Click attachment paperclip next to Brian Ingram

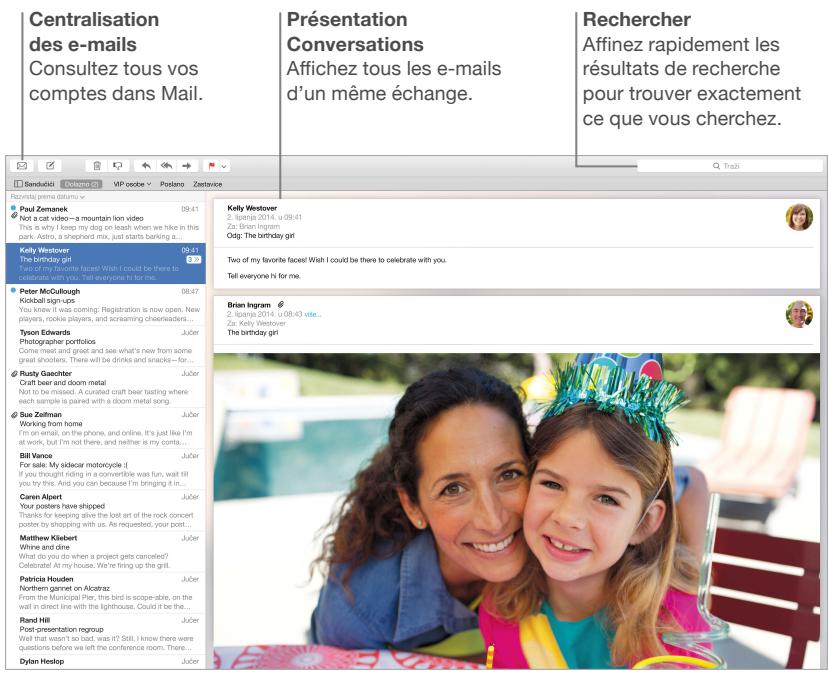click(281, 304)
